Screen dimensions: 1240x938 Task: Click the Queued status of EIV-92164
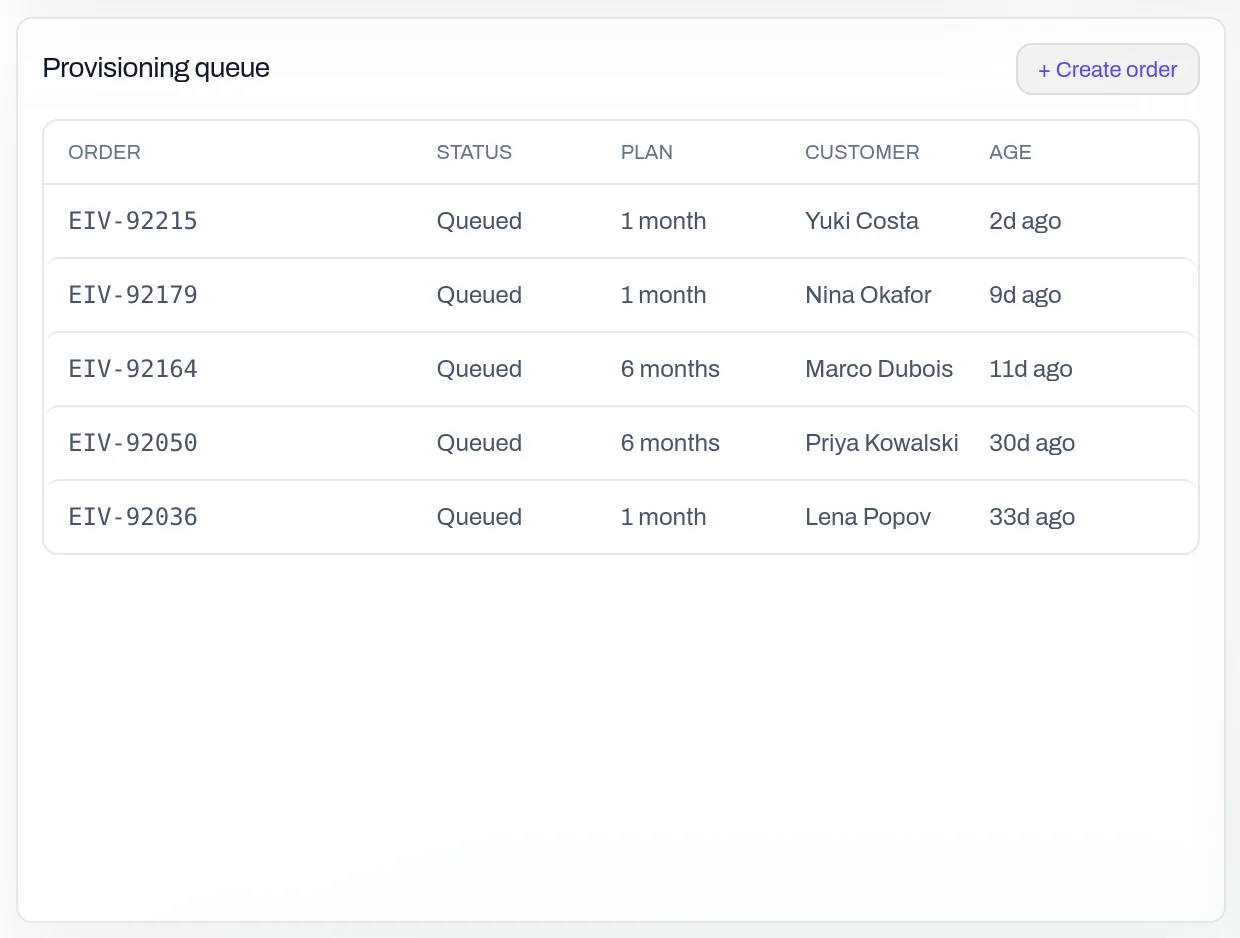click(479, 369)
